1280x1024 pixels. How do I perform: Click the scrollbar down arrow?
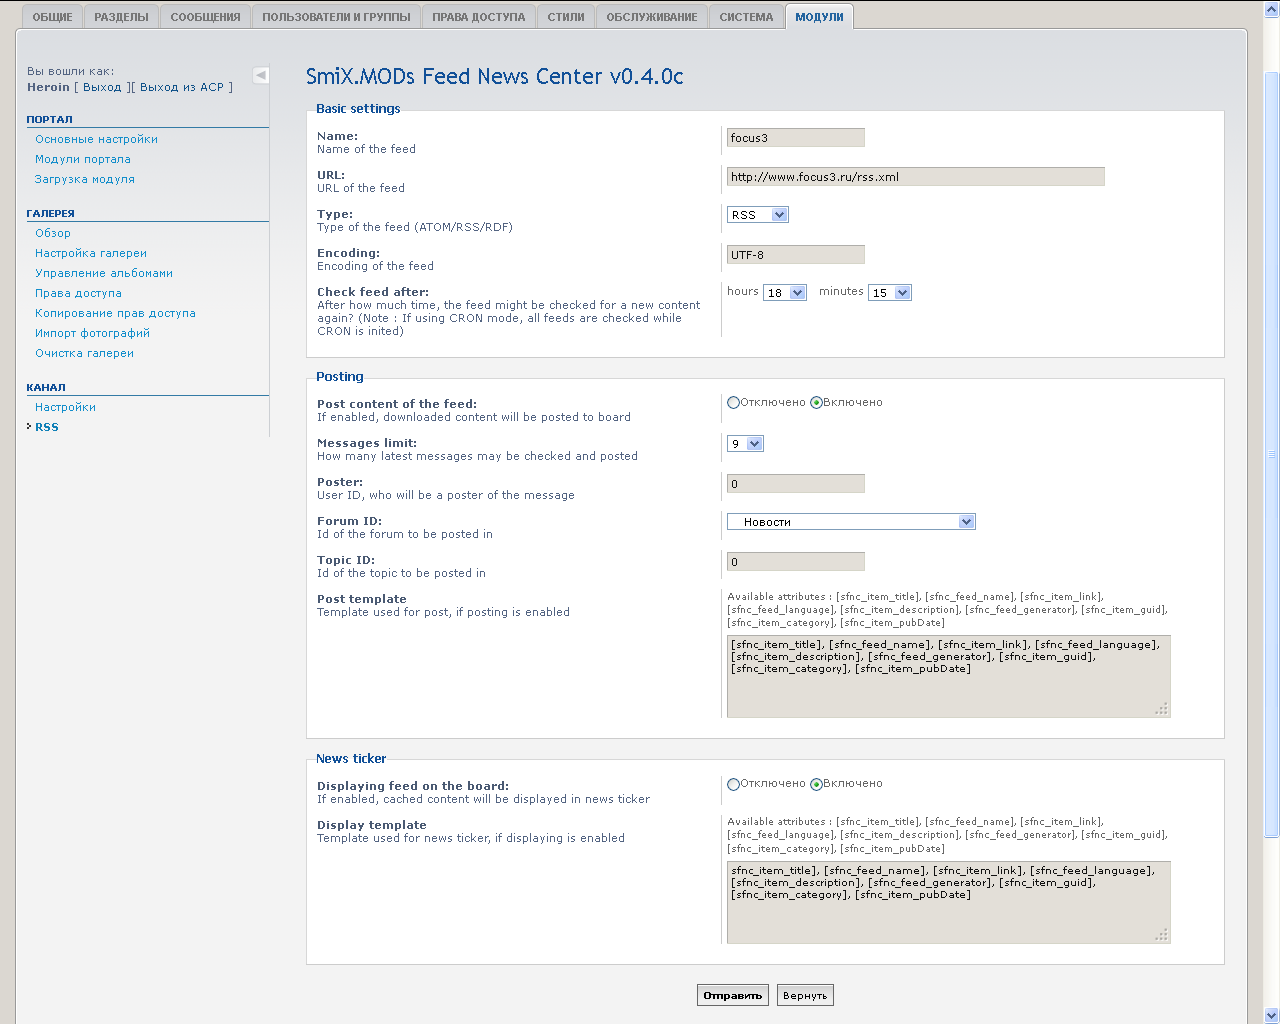pyautogui.click(x=1271, y=1015)
